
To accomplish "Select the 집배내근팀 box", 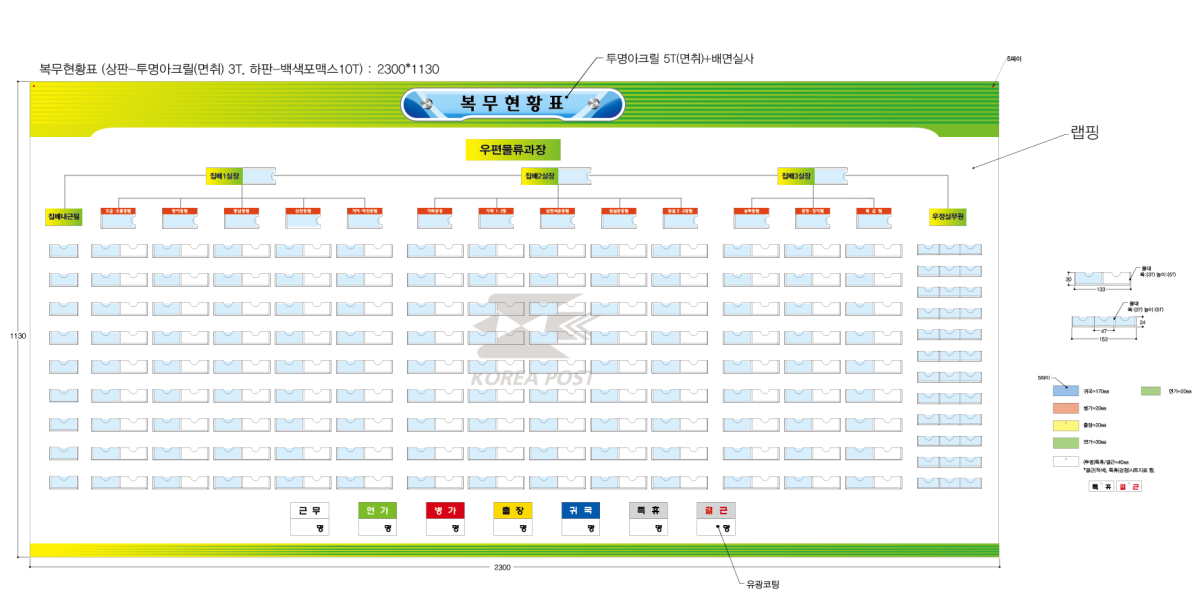I will (63, 217).
